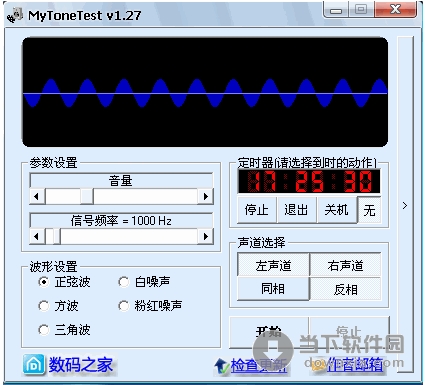Select the 正弦波 sine wave radio button

(x=43, y=282)
